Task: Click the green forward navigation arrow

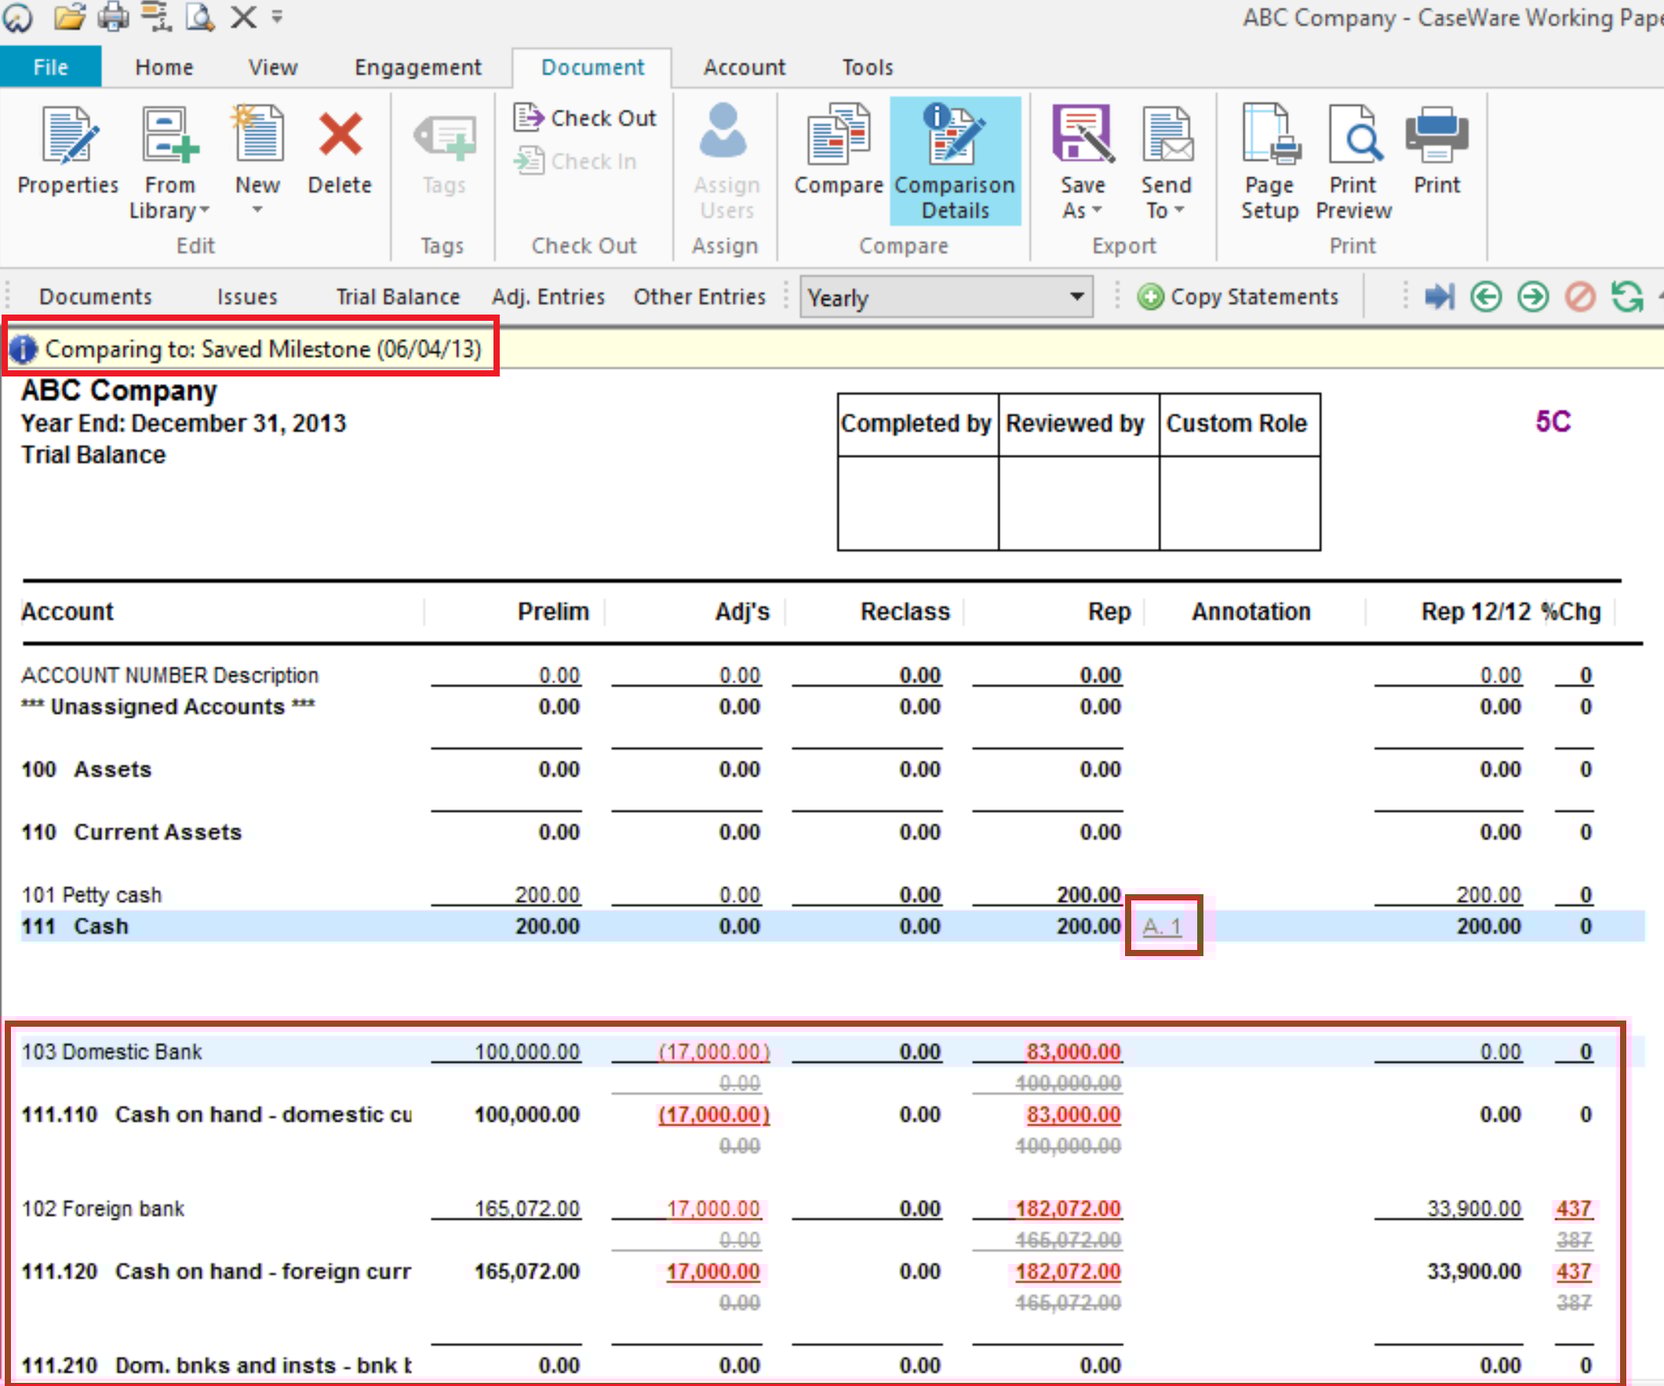Action: (x=1532, y=296)
